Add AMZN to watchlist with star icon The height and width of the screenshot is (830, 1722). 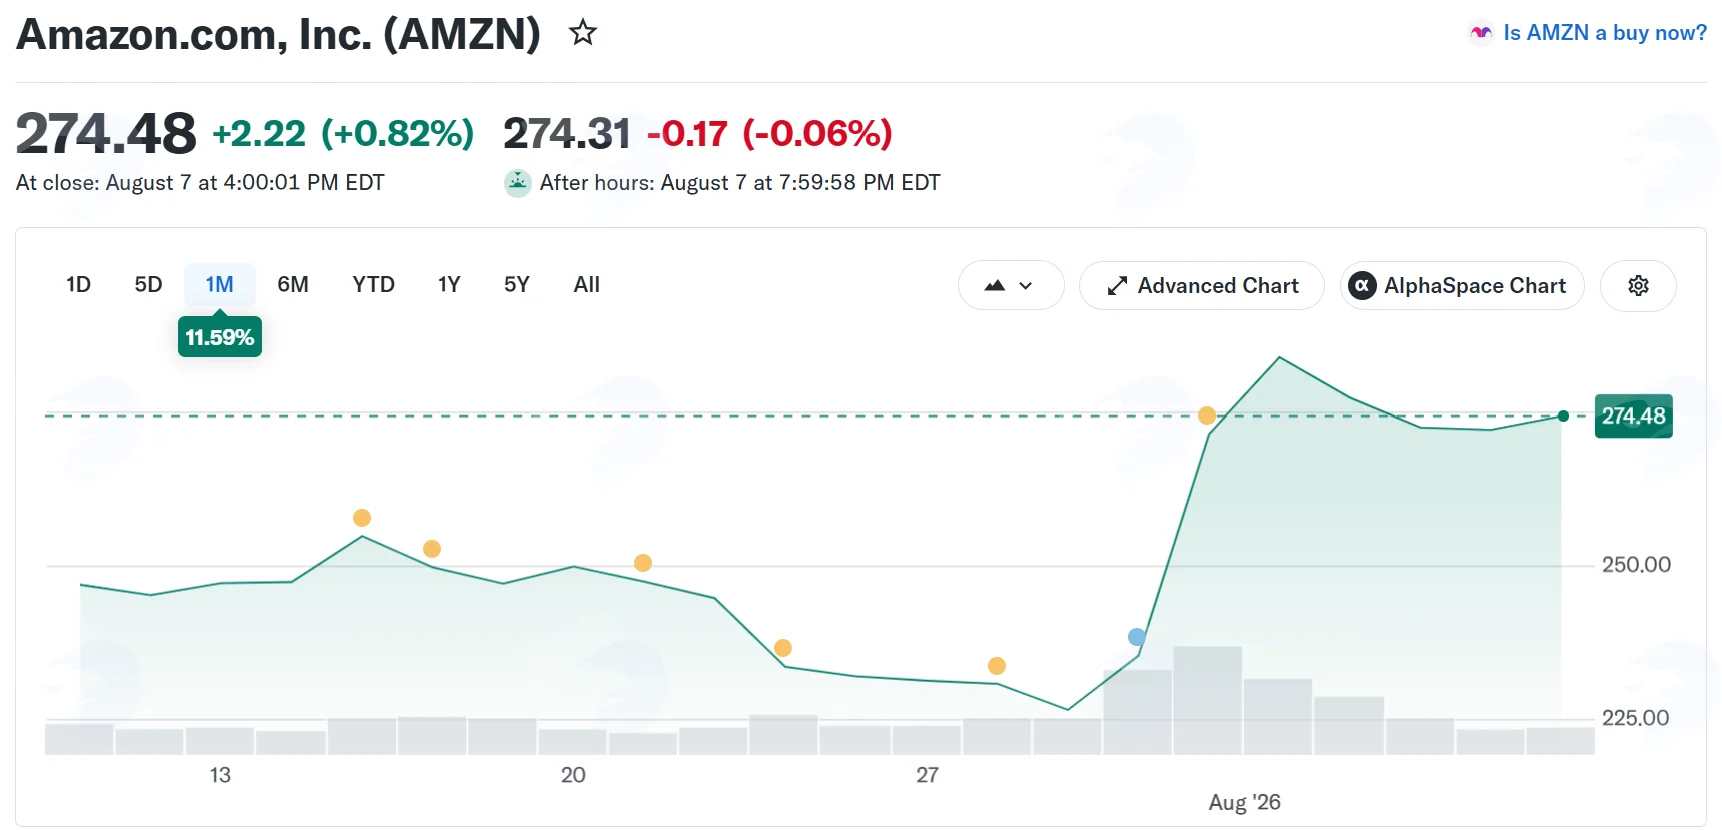point(583,33)
